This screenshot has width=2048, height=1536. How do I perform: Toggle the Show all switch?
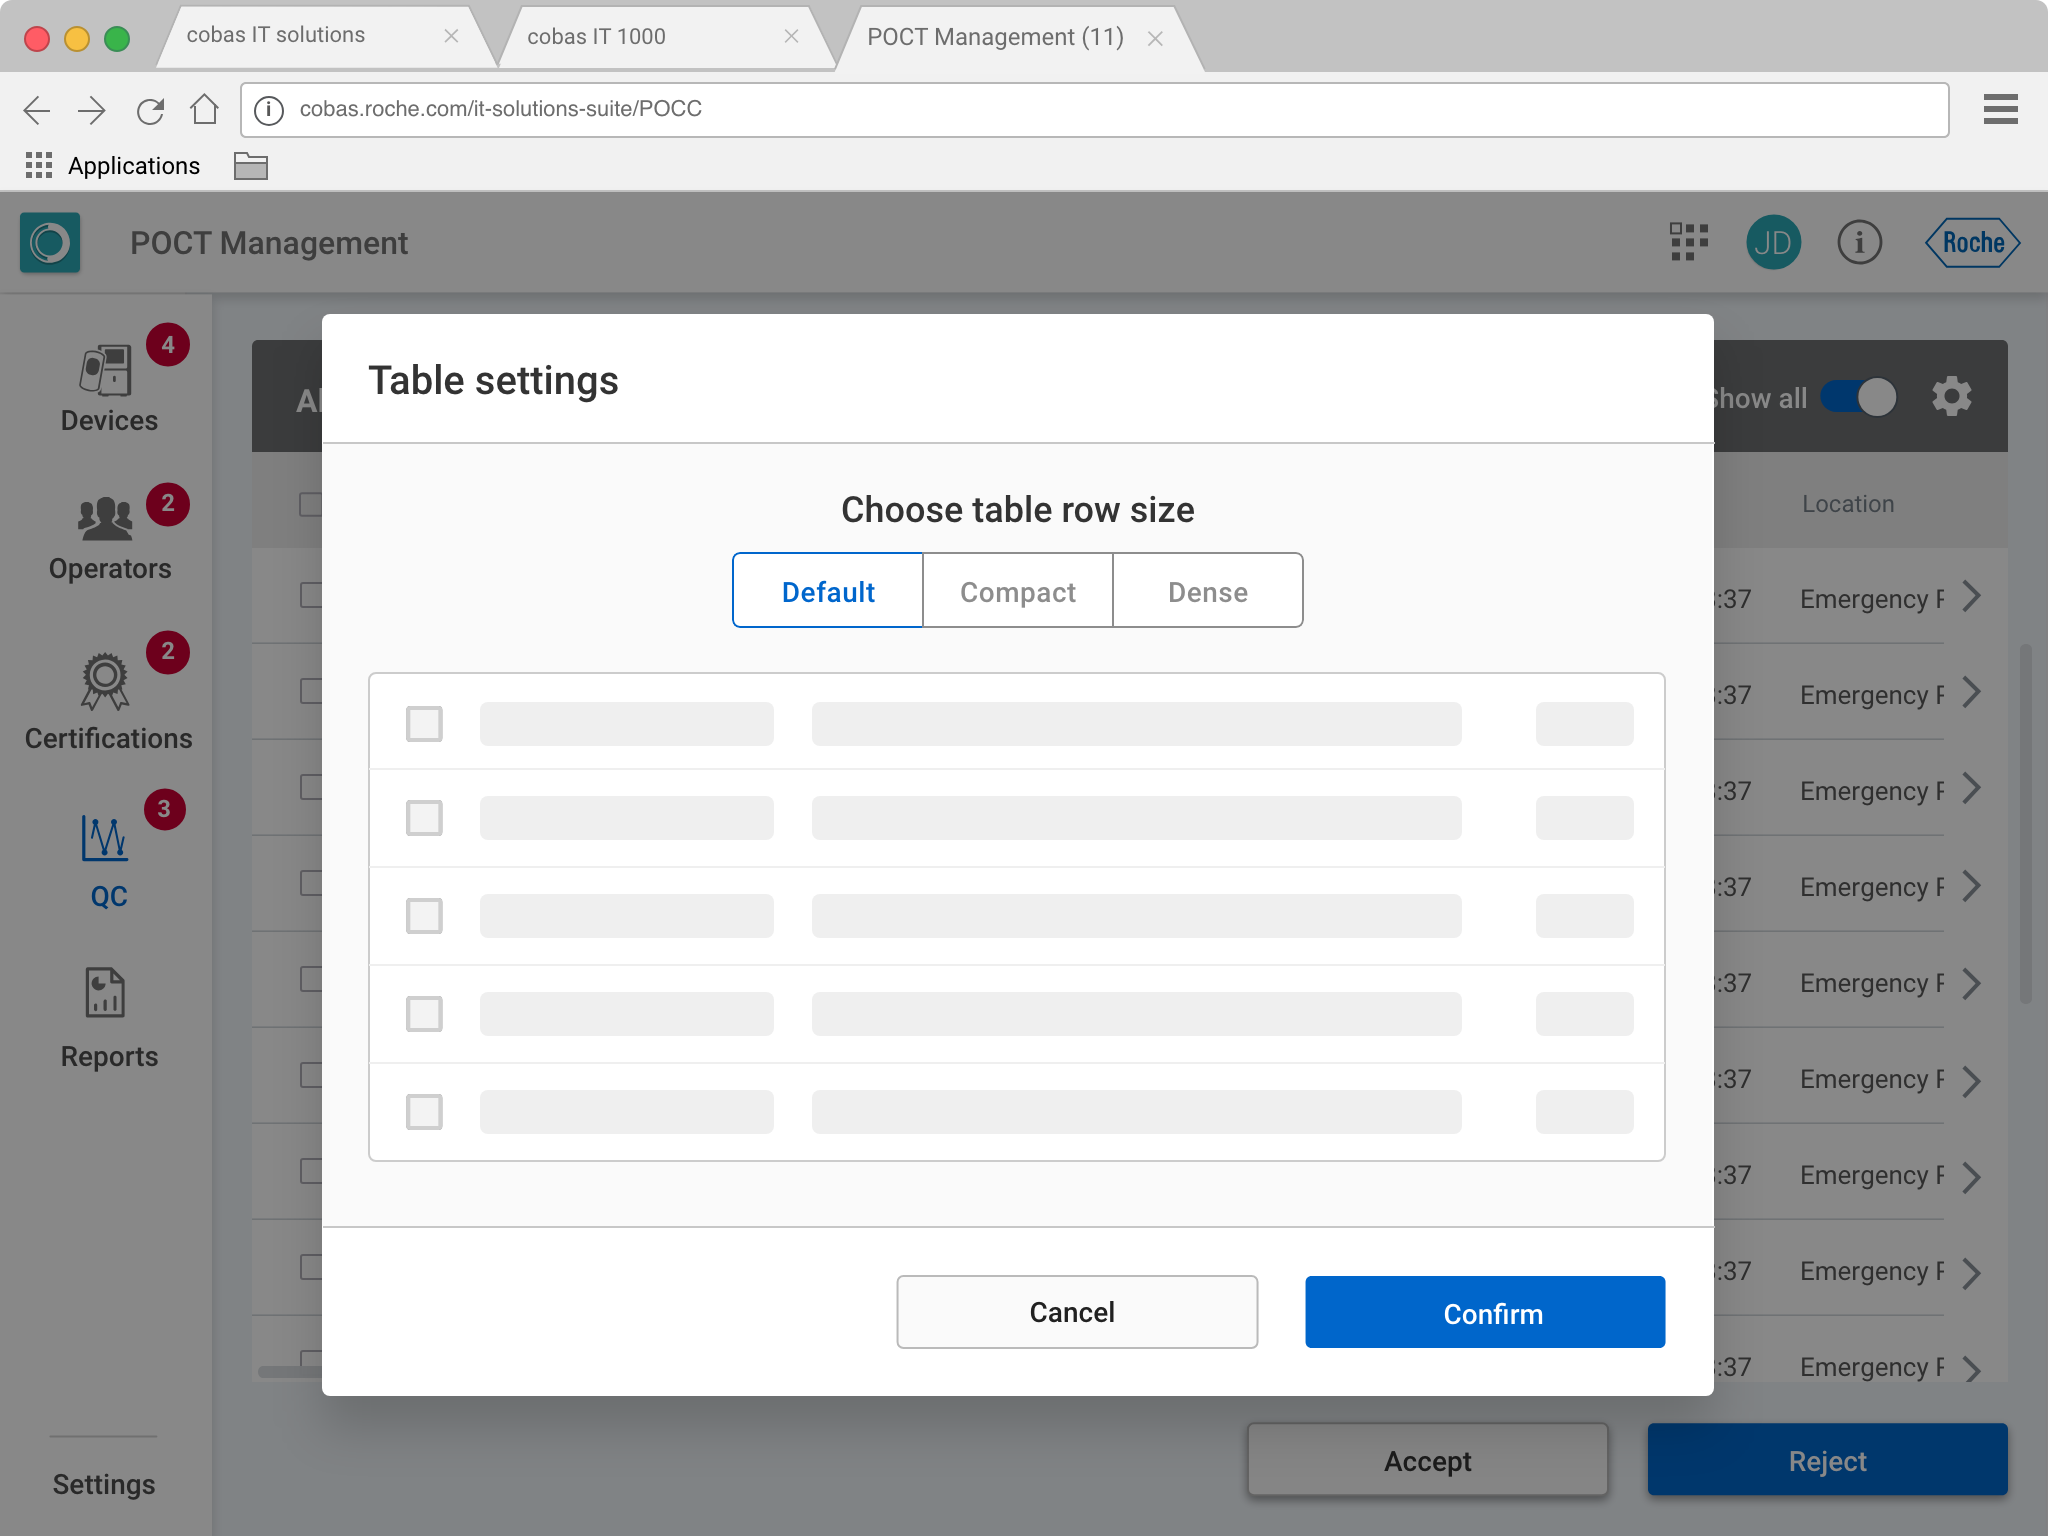pyautogui.click(x=1858, y=397)
